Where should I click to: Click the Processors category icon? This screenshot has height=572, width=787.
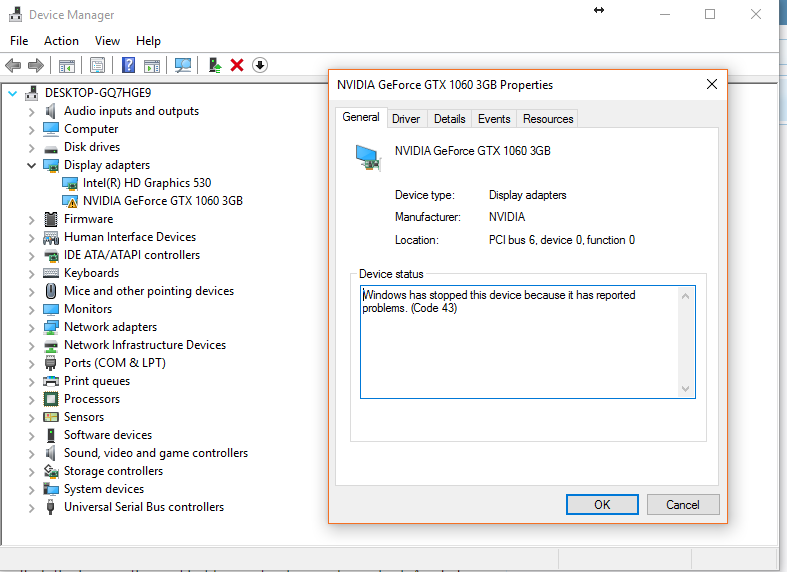(51, 399)
